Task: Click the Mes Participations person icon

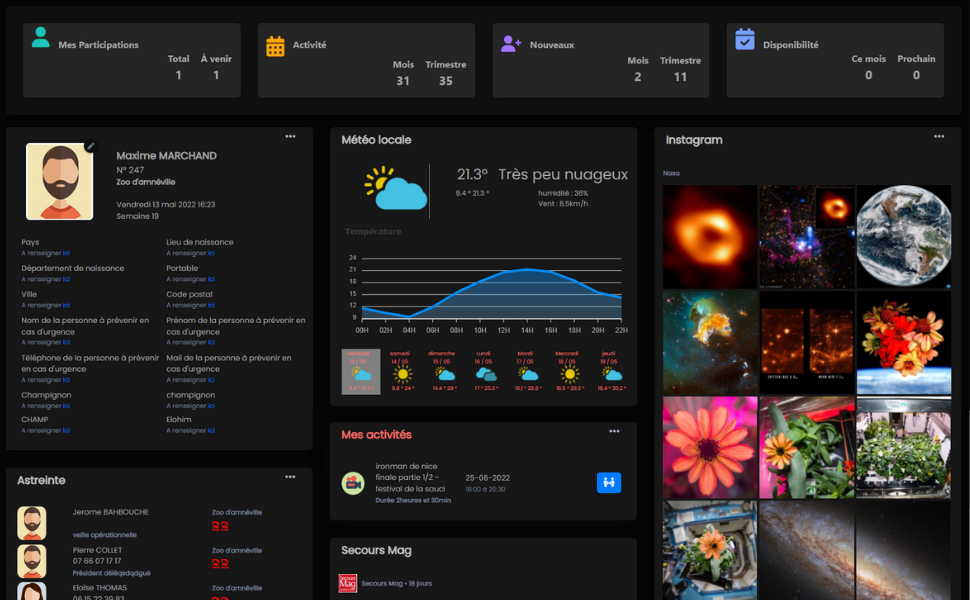Action: (40, 38)
